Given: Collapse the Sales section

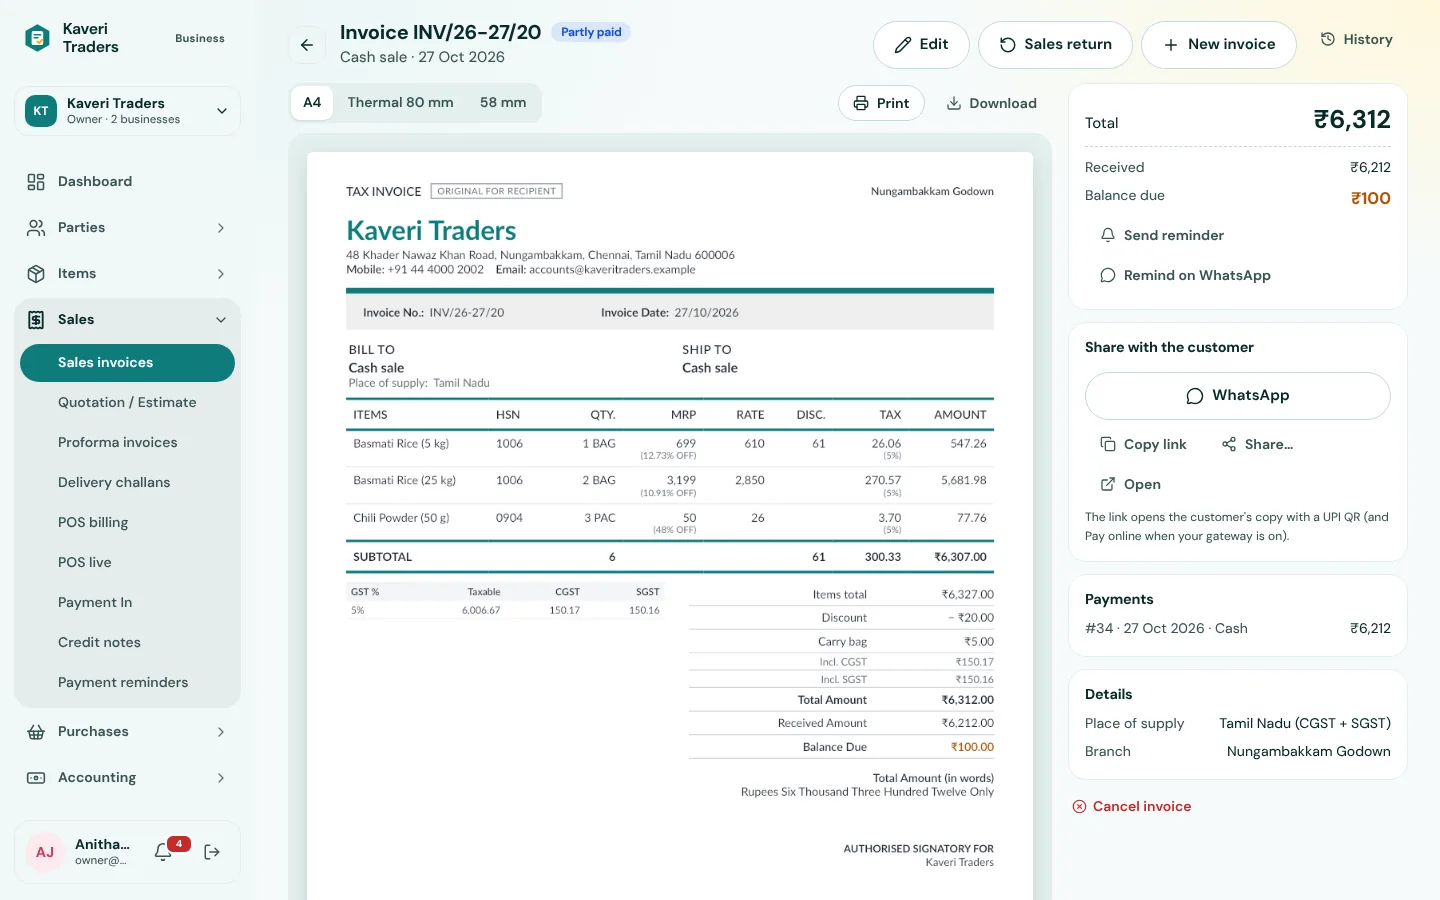Looking at the screenshot, I should (128, 319).
